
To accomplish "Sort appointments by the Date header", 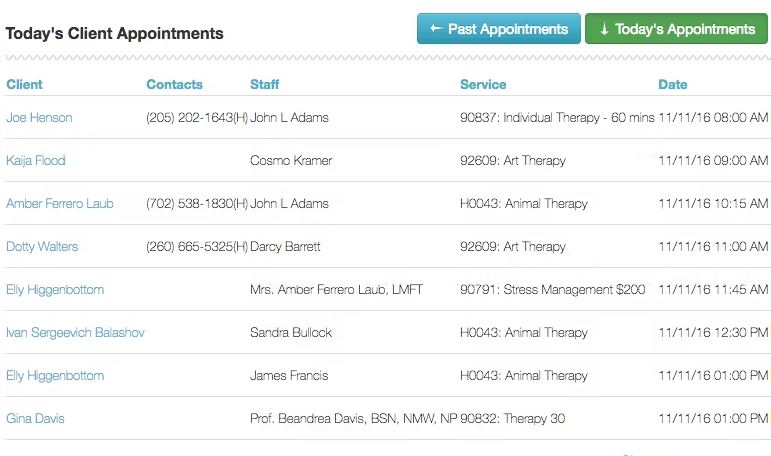I will 673,84.
